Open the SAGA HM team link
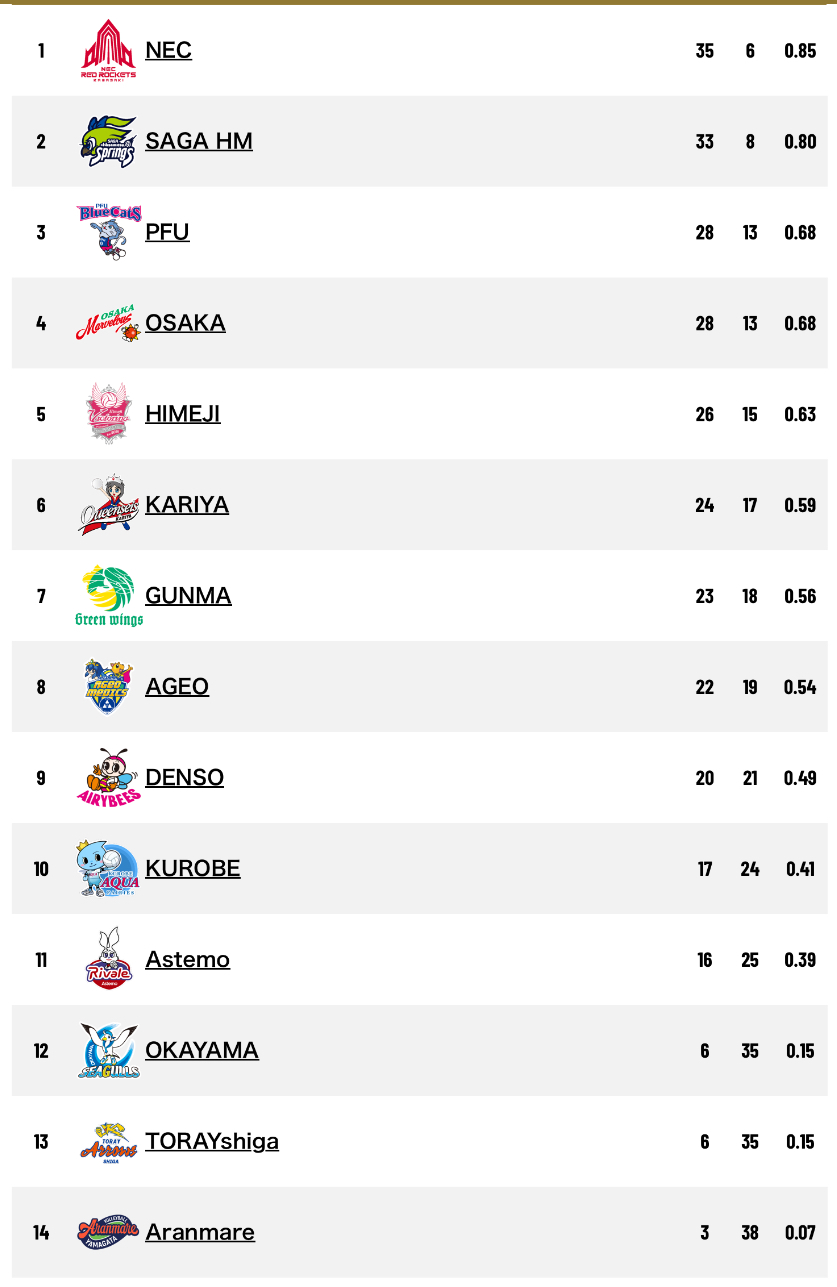Viewport: 837px width, 1287px height. point(198,141)
